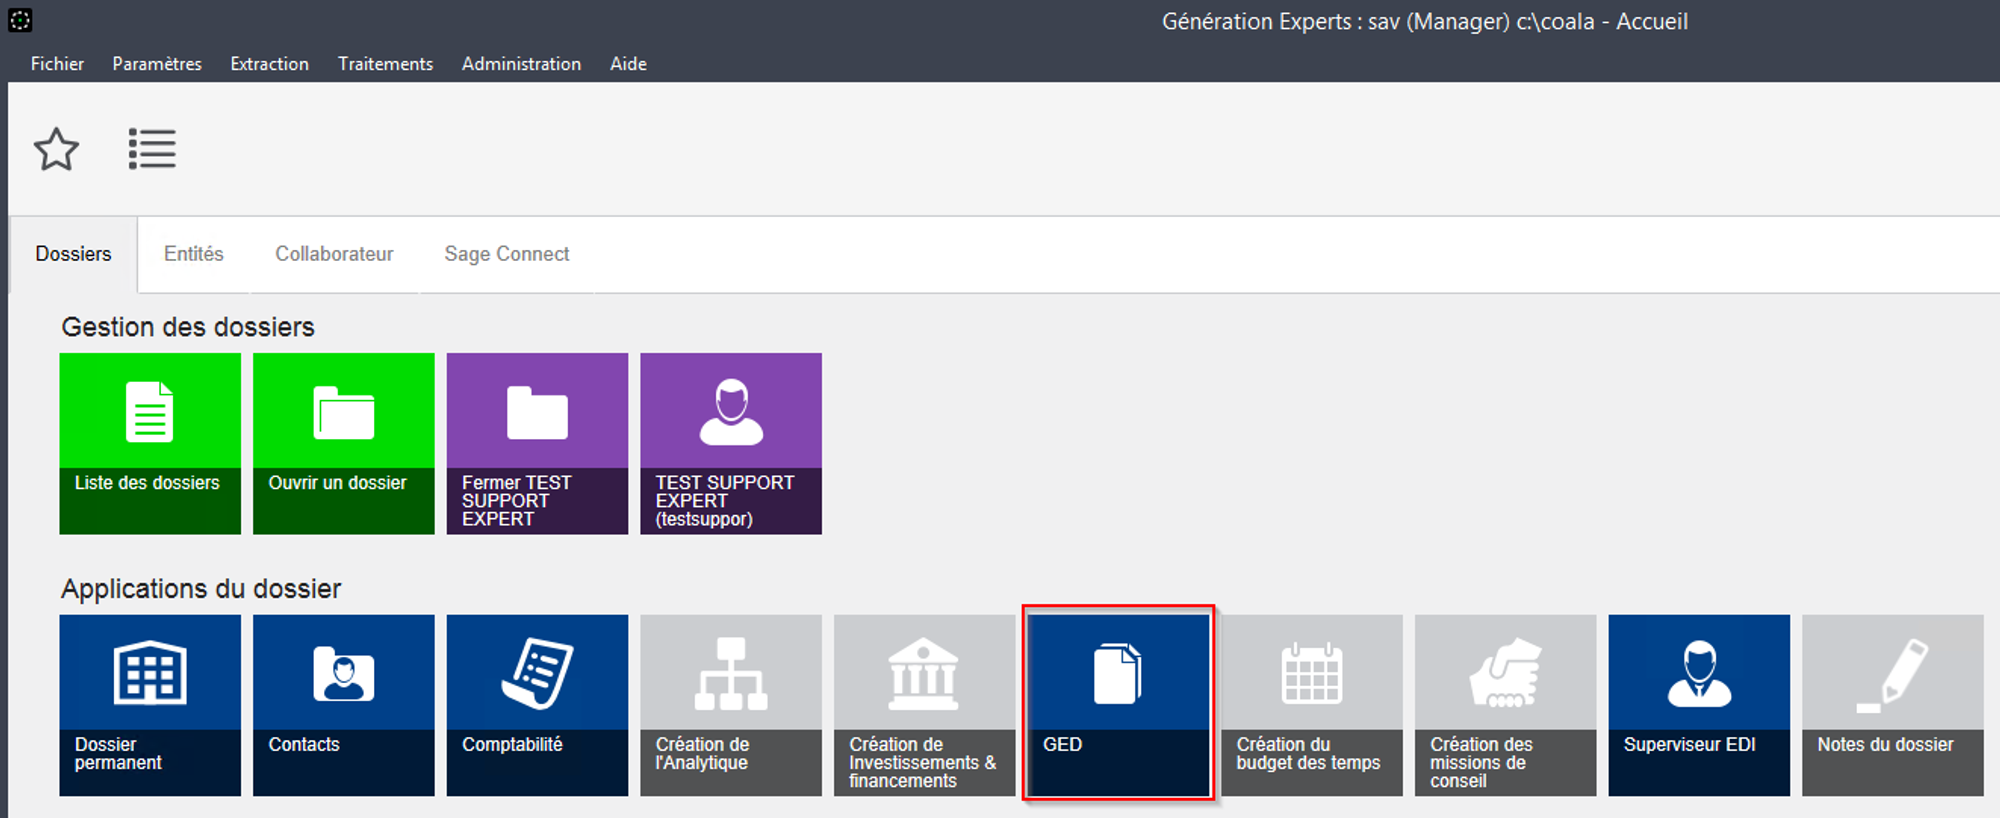Click Création de l'Analytique tile

click(731, 705)
